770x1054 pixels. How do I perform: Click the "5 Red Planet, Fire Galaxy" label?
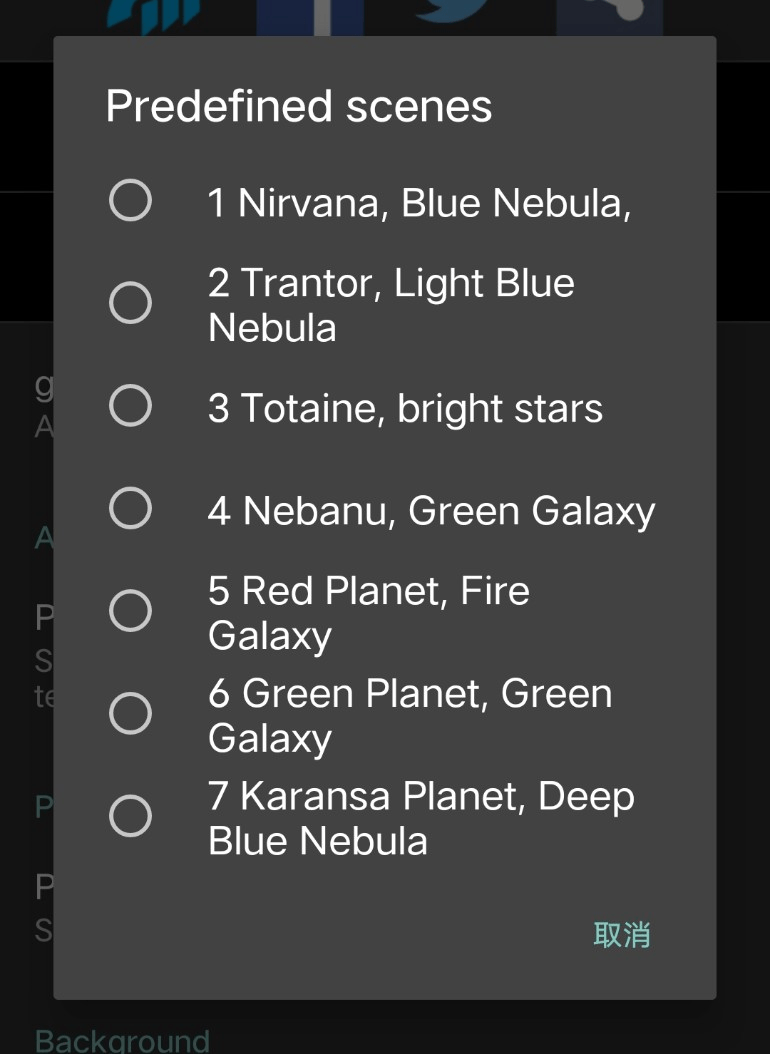(368, 613)
